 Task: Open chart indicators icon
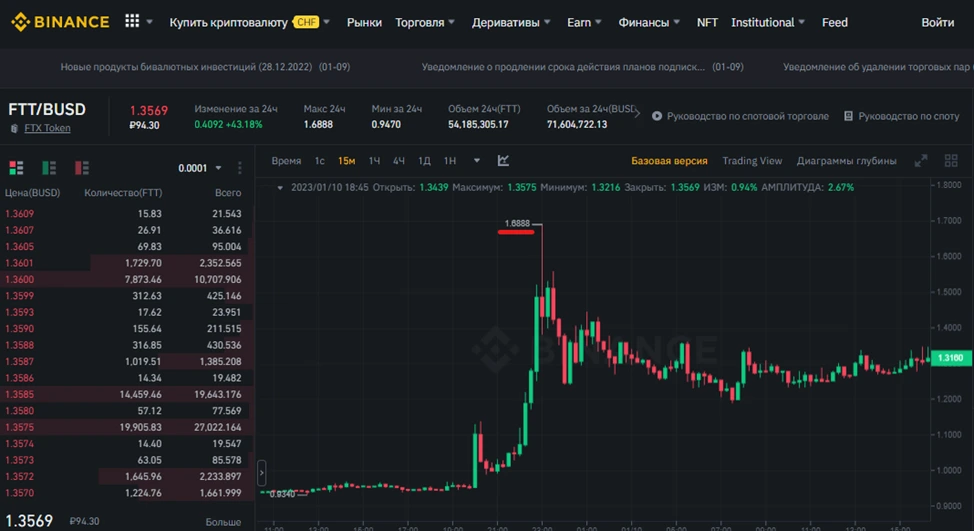click(x=503, y=161)
